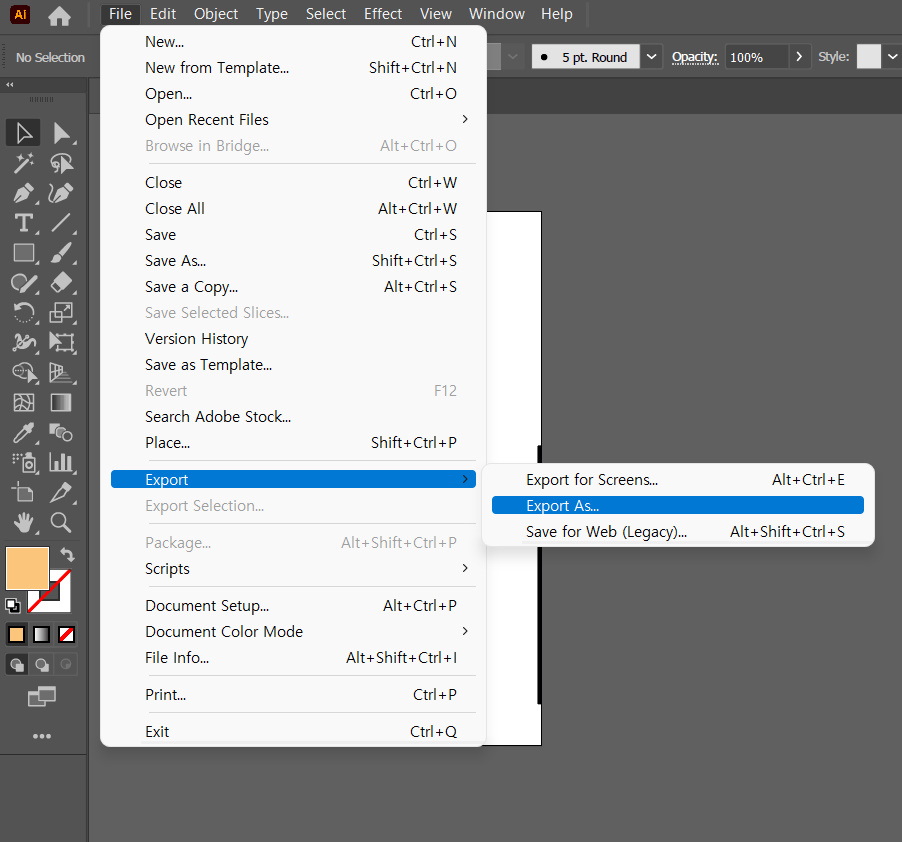
Task: Choose Save for Web (Legacy)...
Action: tap(678, 531)
